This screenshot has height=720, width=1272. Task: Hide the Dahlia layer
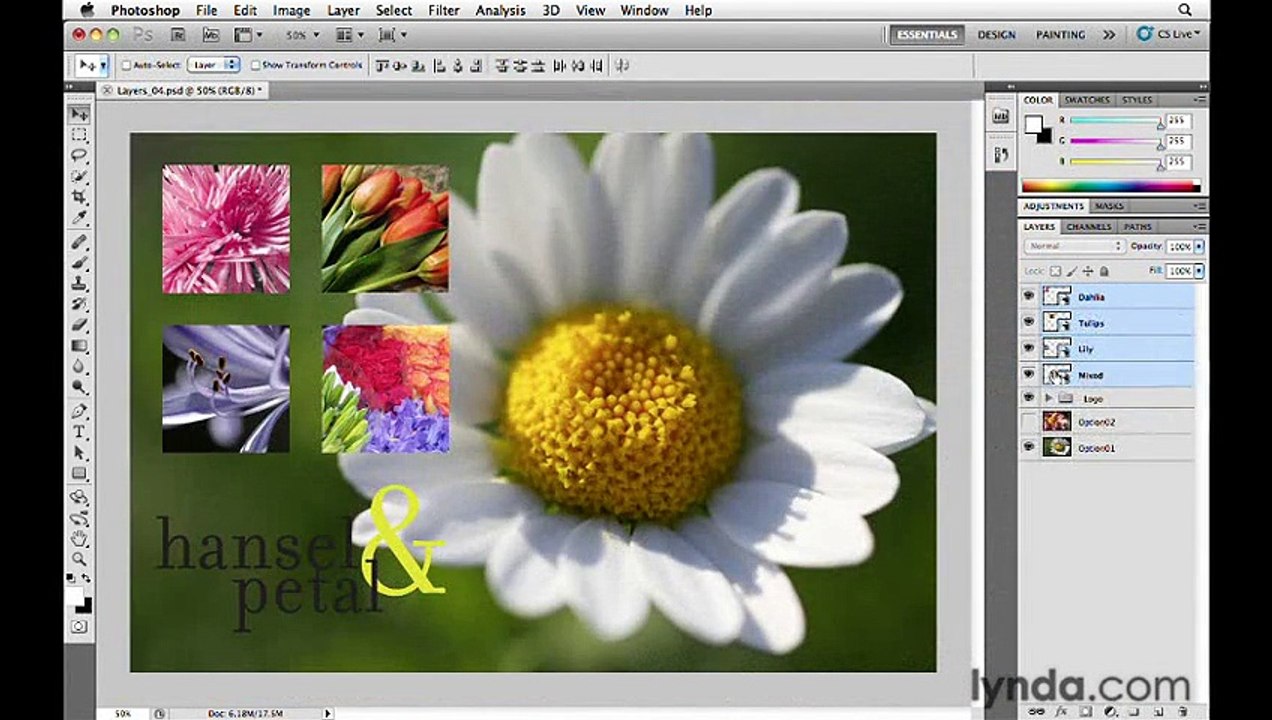(1028, 296)
